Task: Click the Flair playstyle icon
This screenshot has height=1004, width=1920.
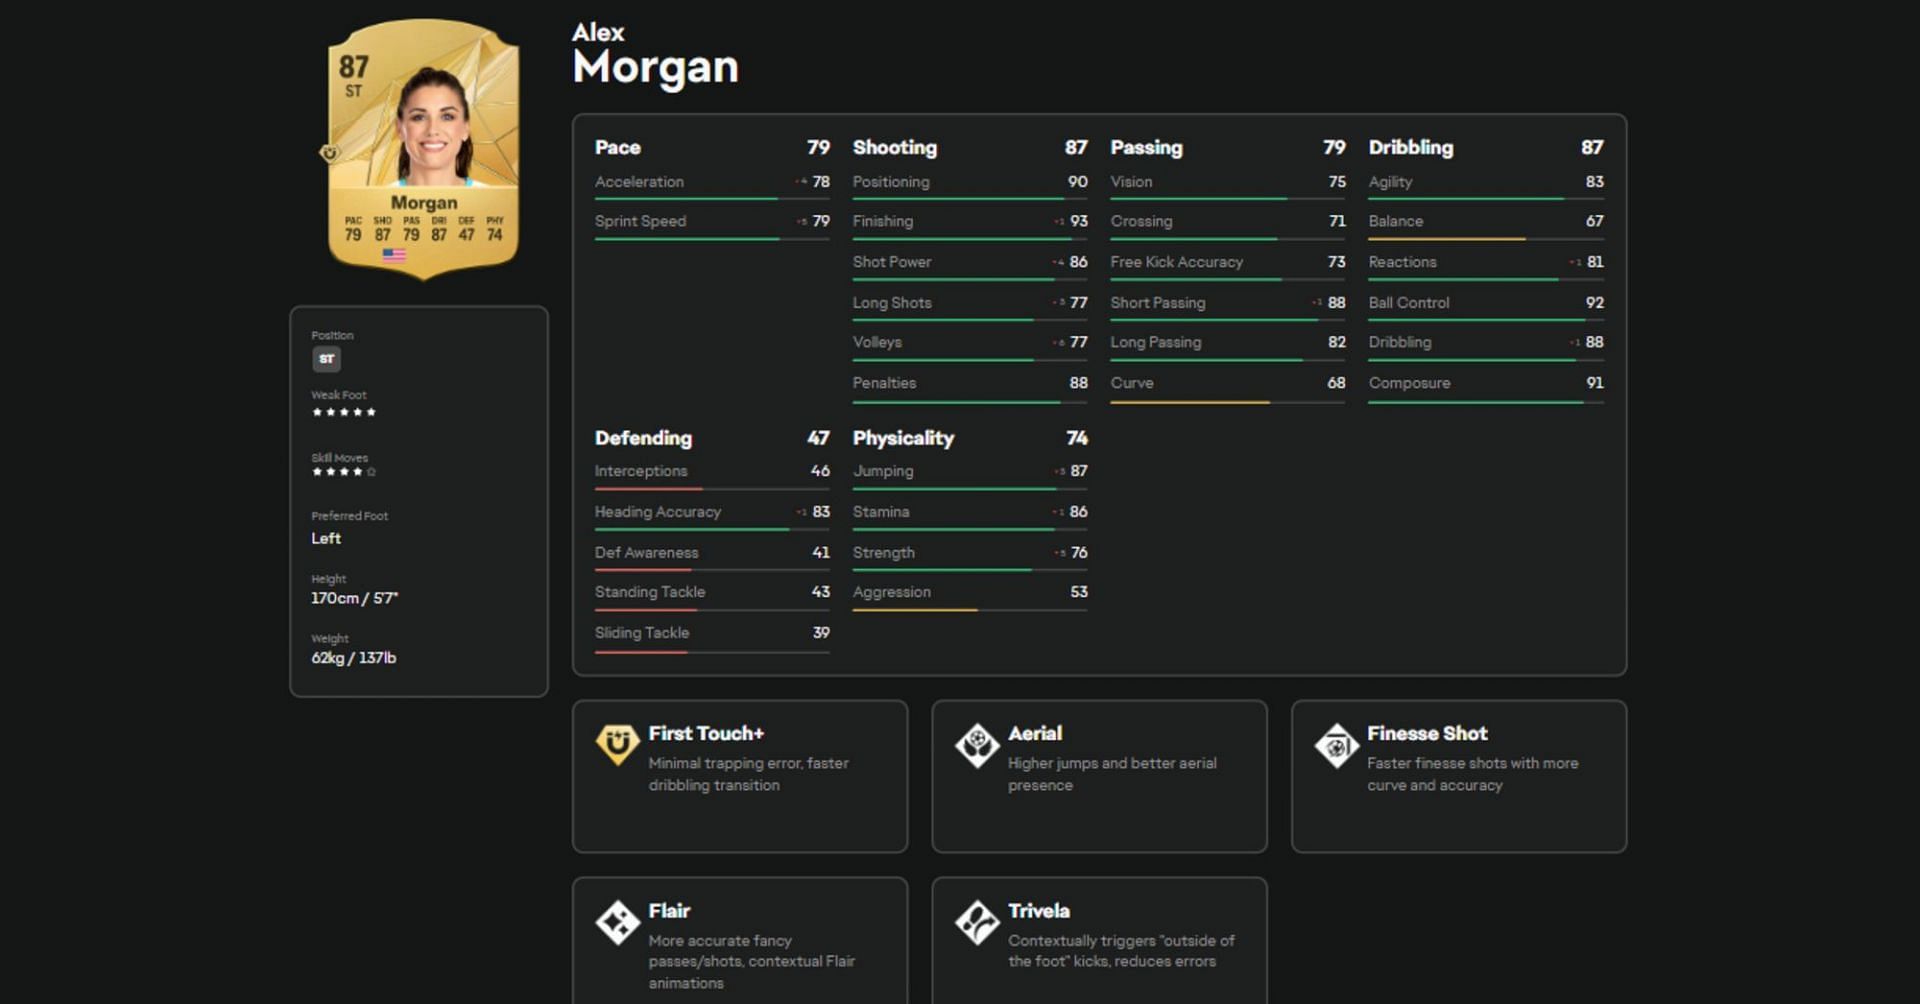Action: coord(617,922)
